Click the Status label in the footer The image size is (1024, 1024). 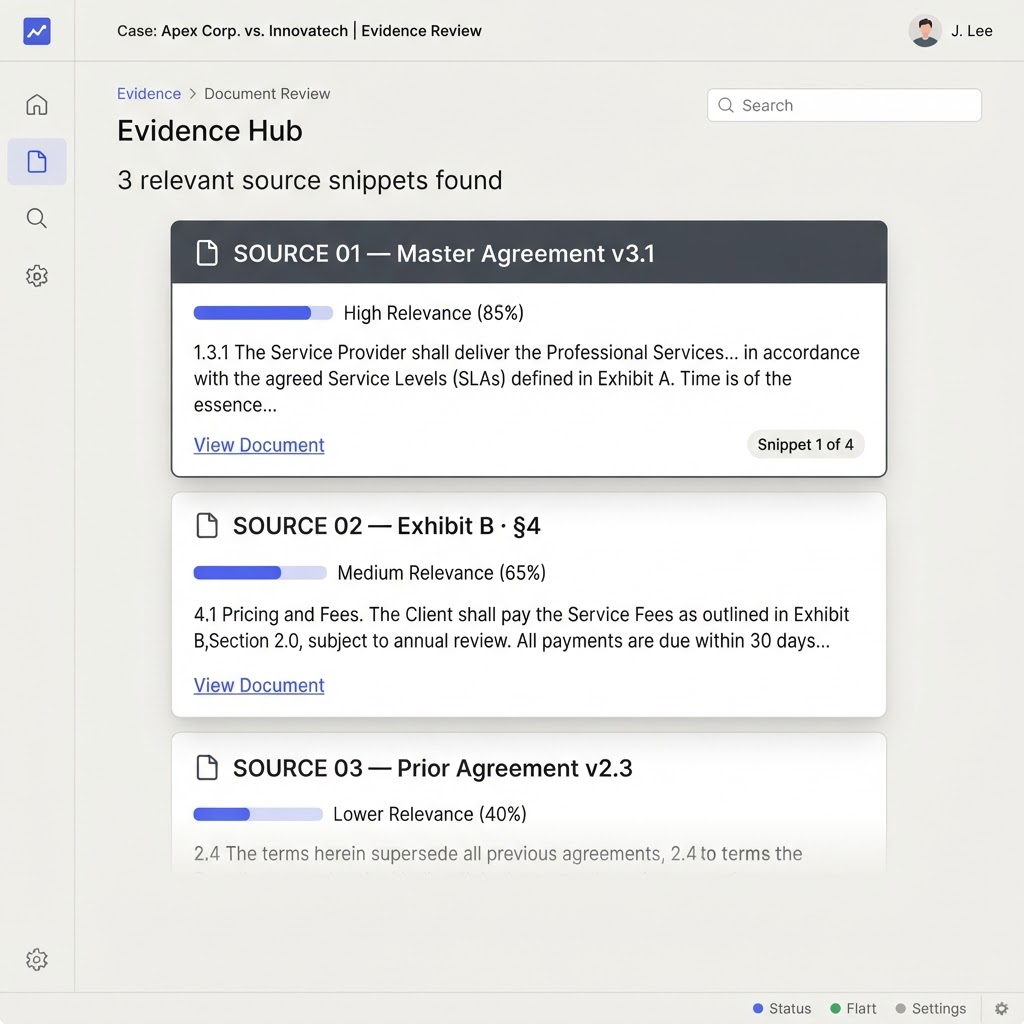pos(790,1008)
